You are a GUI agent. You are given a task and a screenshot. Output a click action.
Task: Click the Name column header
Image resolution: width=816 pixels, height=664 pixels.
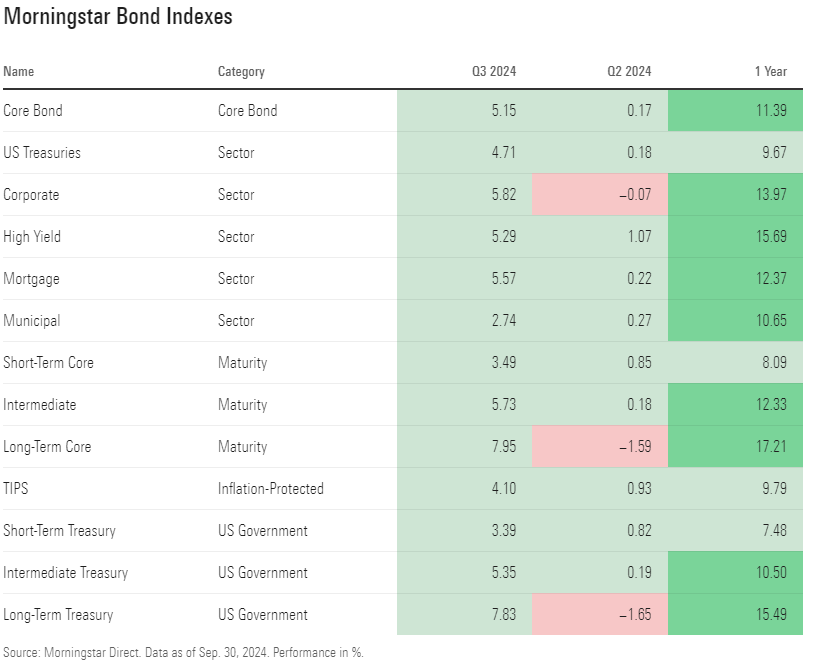pos(19,72)
